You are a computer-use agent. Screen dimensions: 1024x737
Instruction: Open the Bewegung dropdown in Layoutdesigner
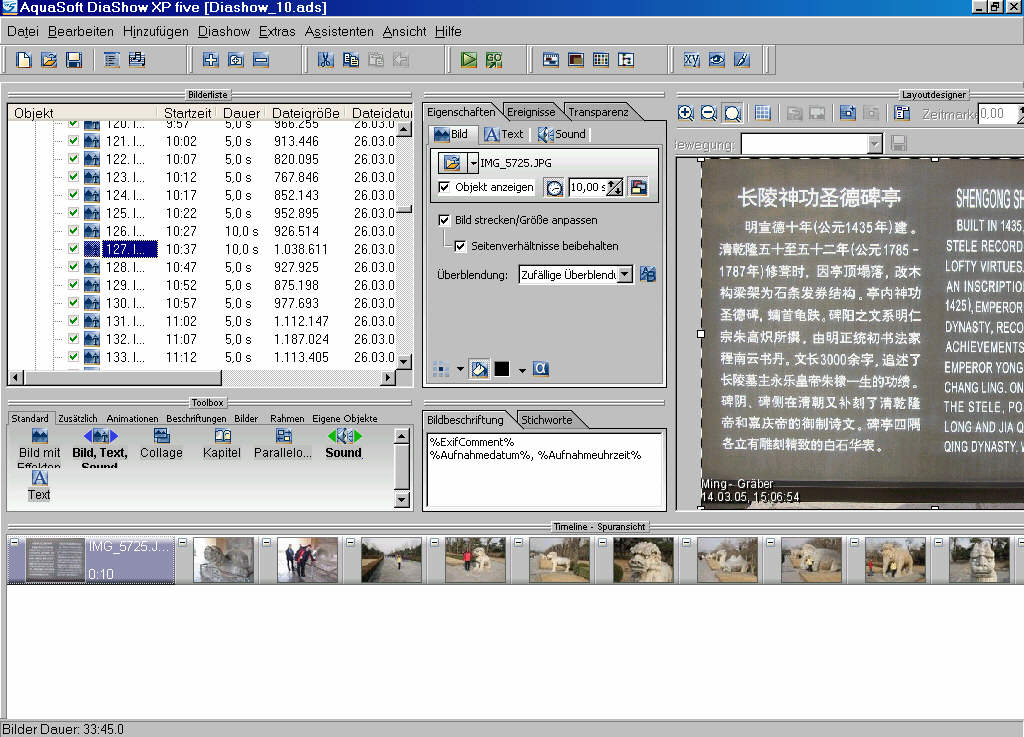point(875,145)
